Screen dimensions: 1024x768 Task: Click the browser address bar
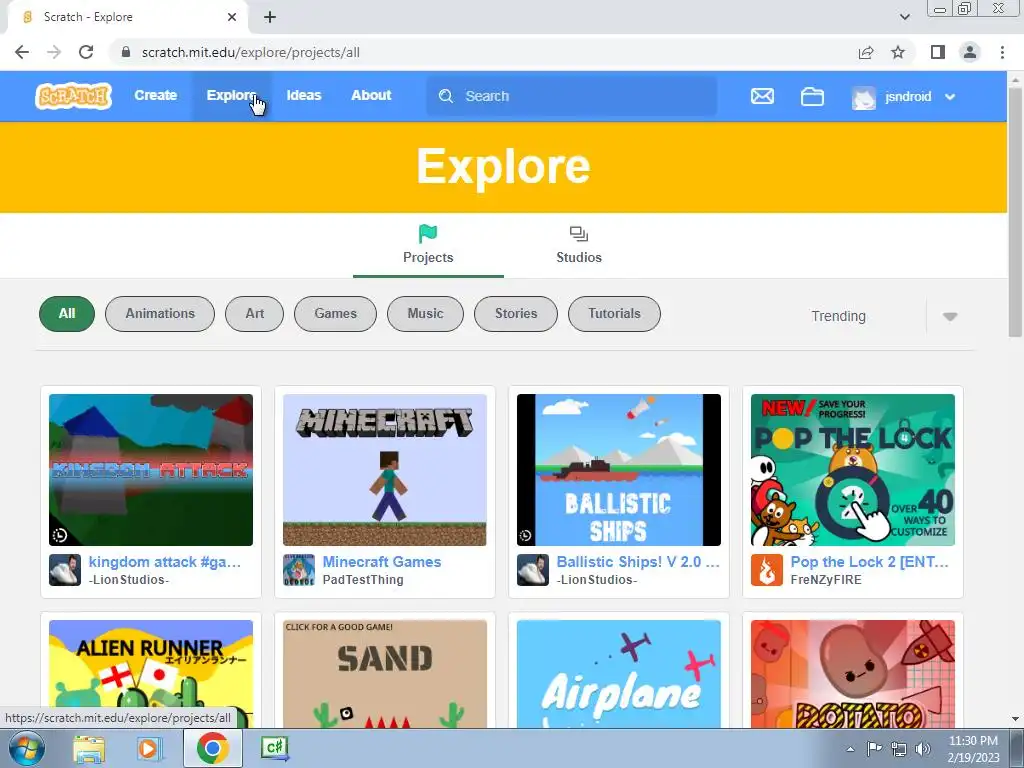(x=485, y=52)
